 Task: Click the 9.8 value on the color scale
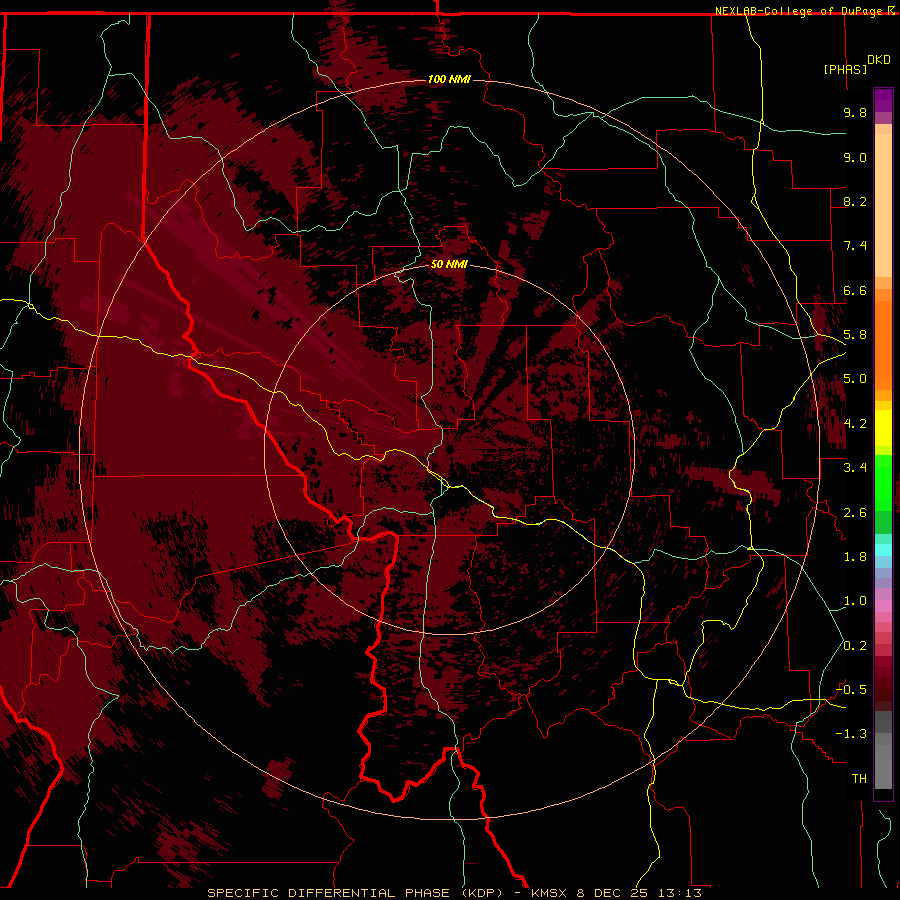click(x=855, y=112)
